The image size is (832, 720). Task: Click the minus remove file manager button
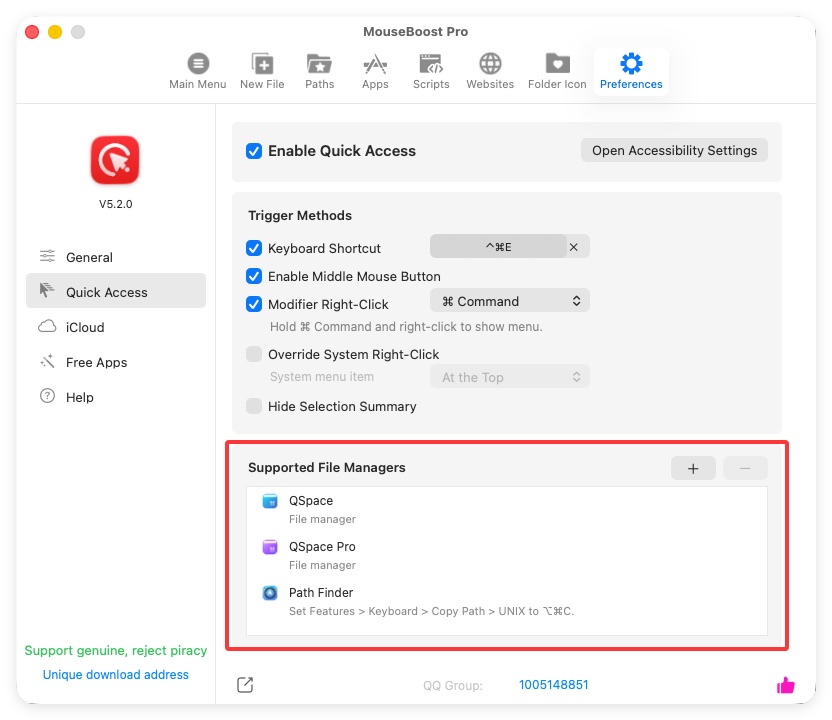[x=745, y=469]
